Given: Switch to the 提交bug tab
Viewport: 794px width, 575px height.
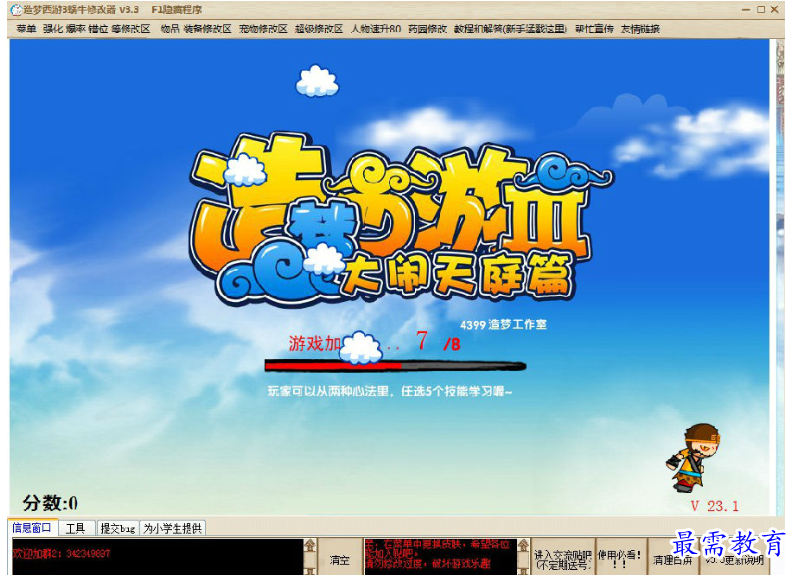Looking at the screenshot, I should 118,528.
